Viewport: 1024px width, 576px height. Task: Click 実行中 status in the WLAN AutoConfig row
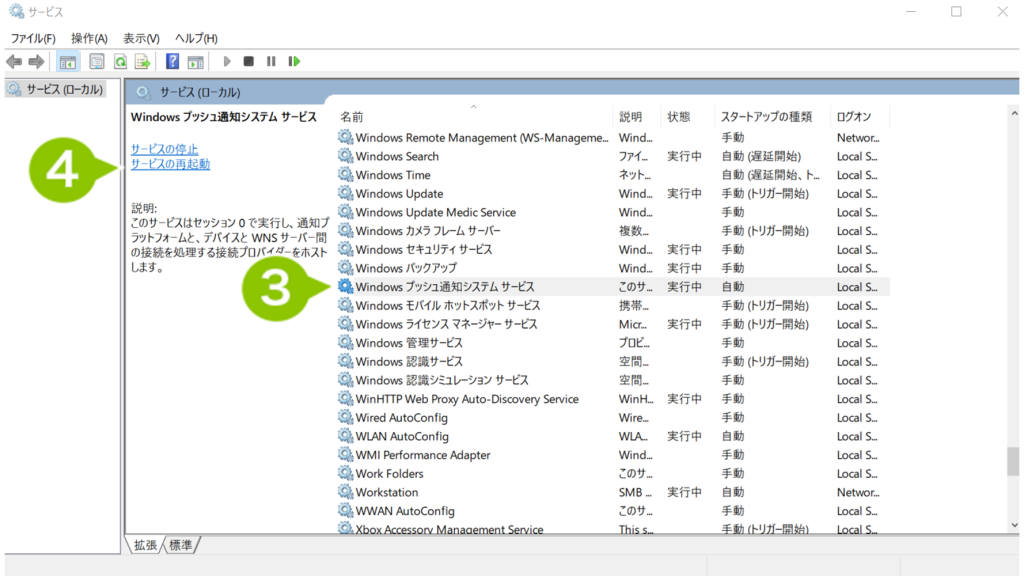click(x=684, y=436)
